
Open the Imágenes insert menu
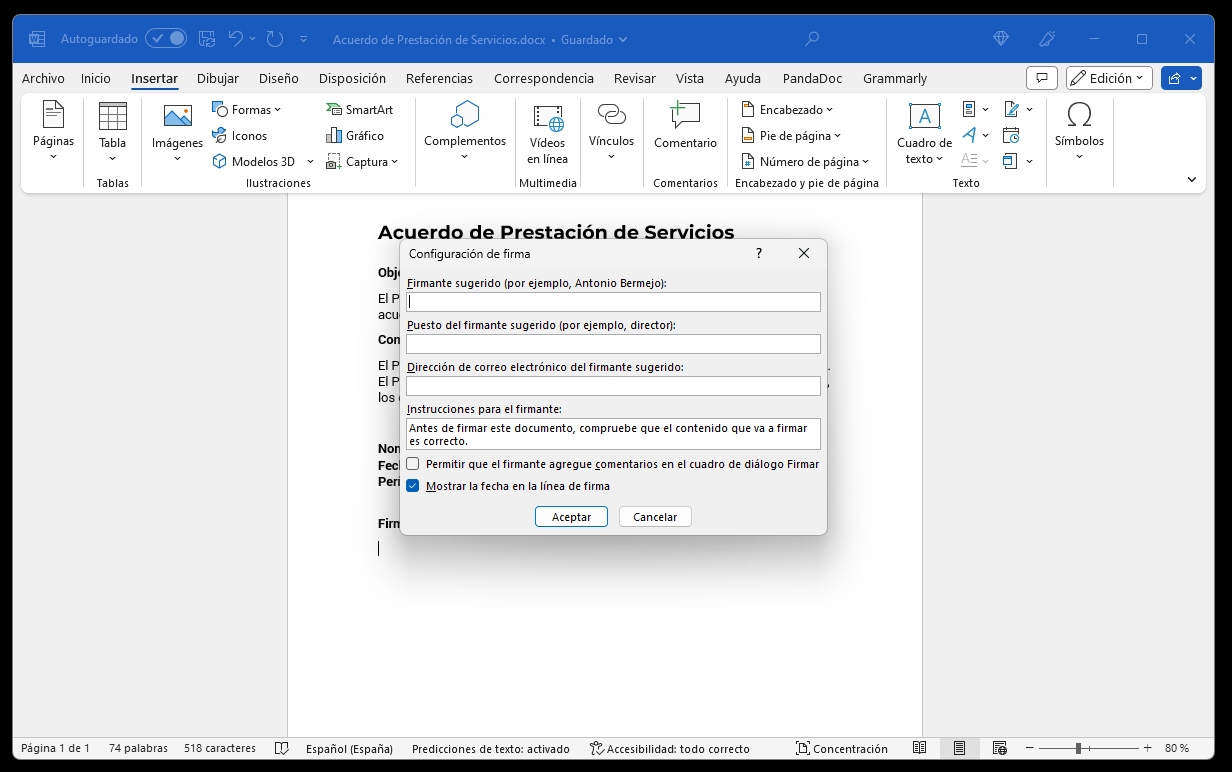(177, 133)
